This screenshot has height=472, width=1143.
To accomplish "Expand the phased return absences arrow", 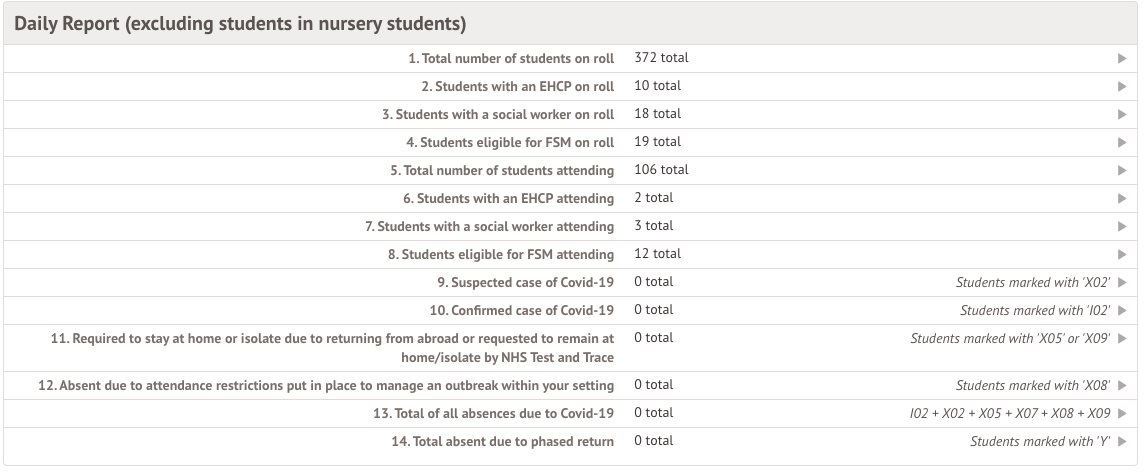I will click(x=1122, y=442).
